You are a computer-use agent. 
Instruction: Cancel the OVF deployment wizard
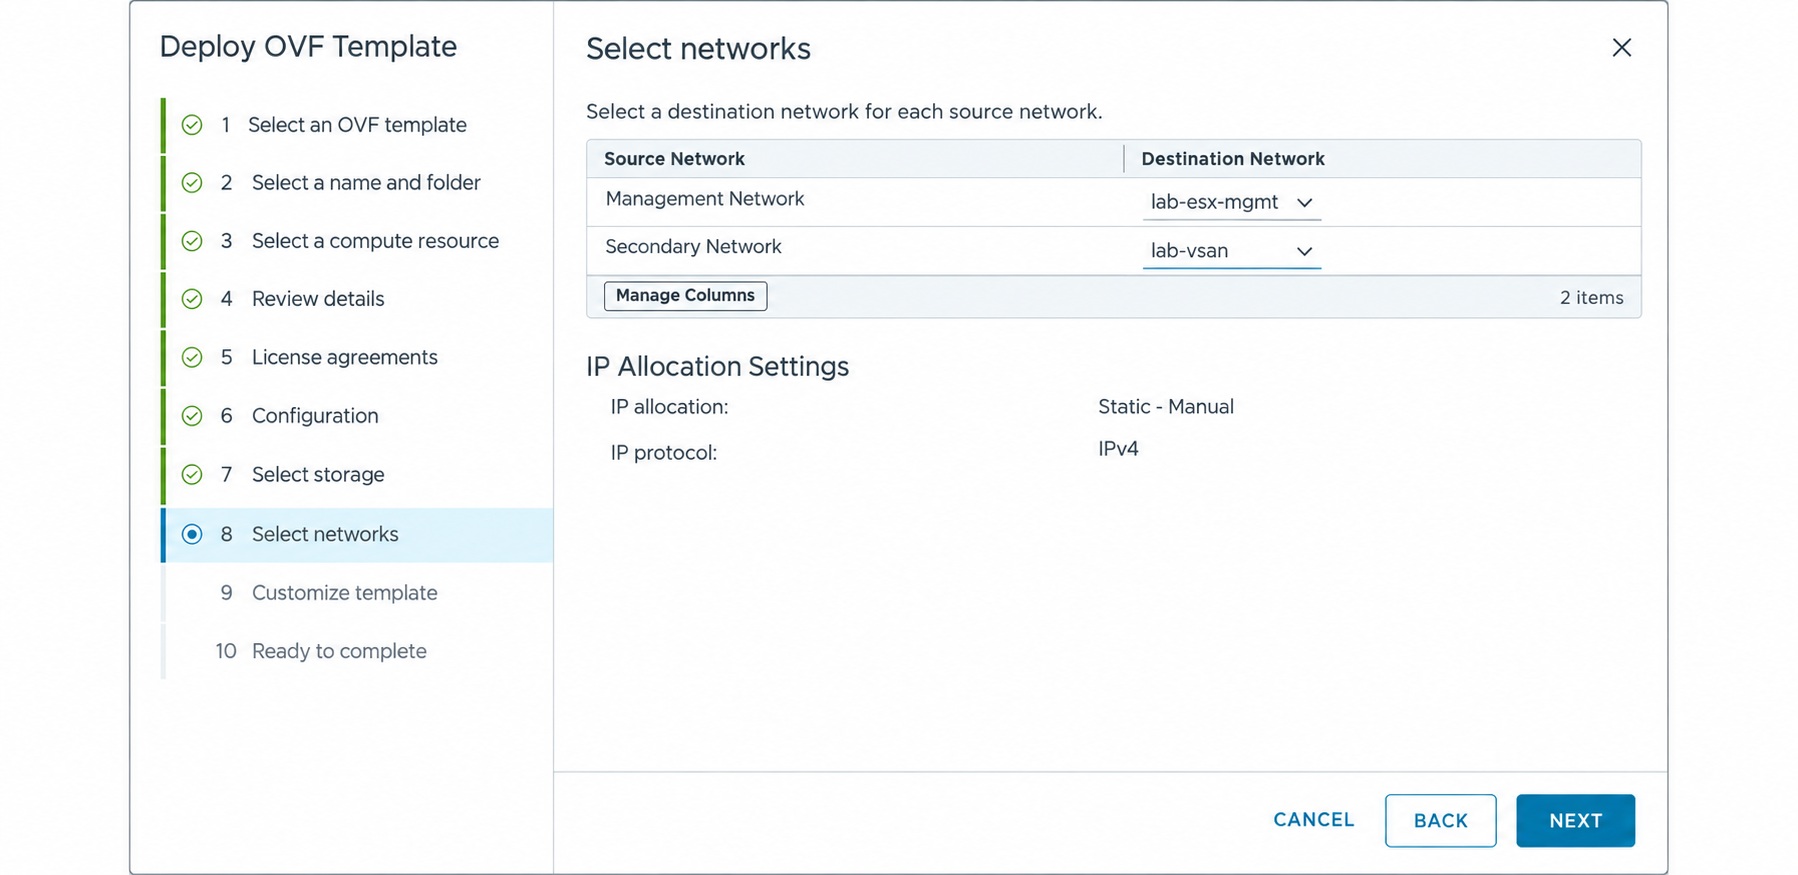pyautogui.click(x=1313, y=820)
